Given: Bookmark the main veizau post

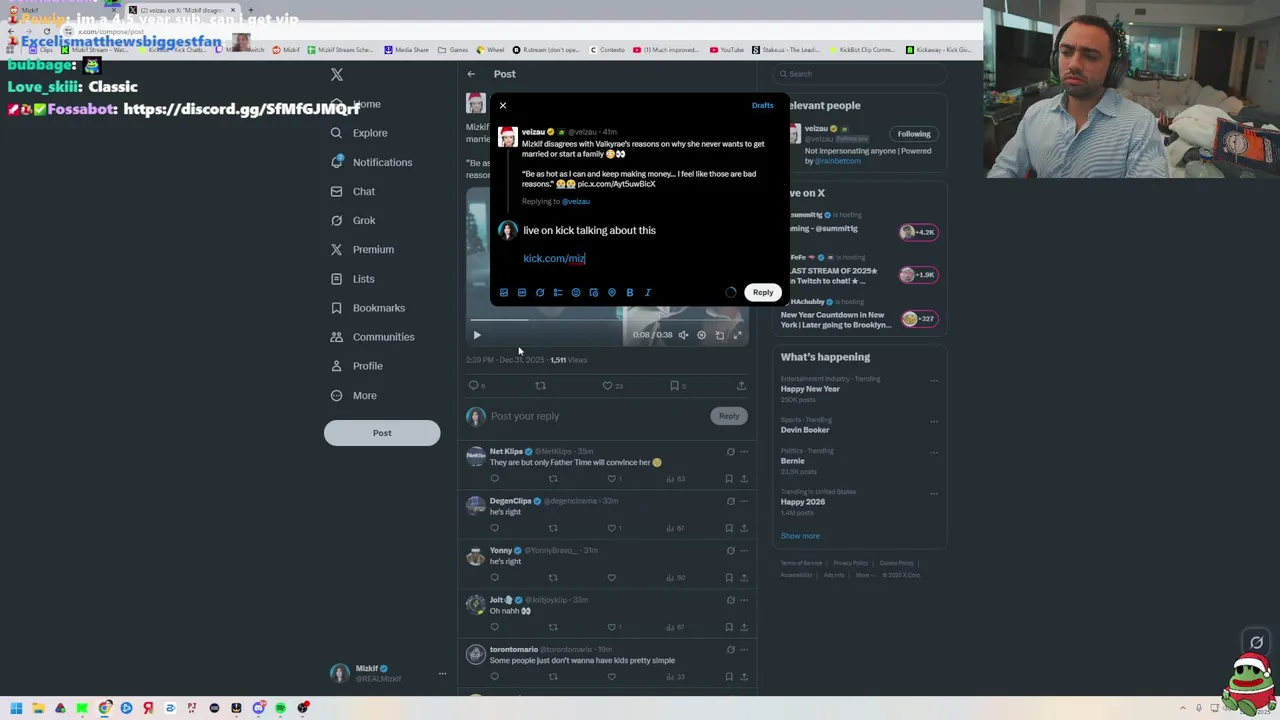Looking at the screenshot, I should tap(674, 386).
